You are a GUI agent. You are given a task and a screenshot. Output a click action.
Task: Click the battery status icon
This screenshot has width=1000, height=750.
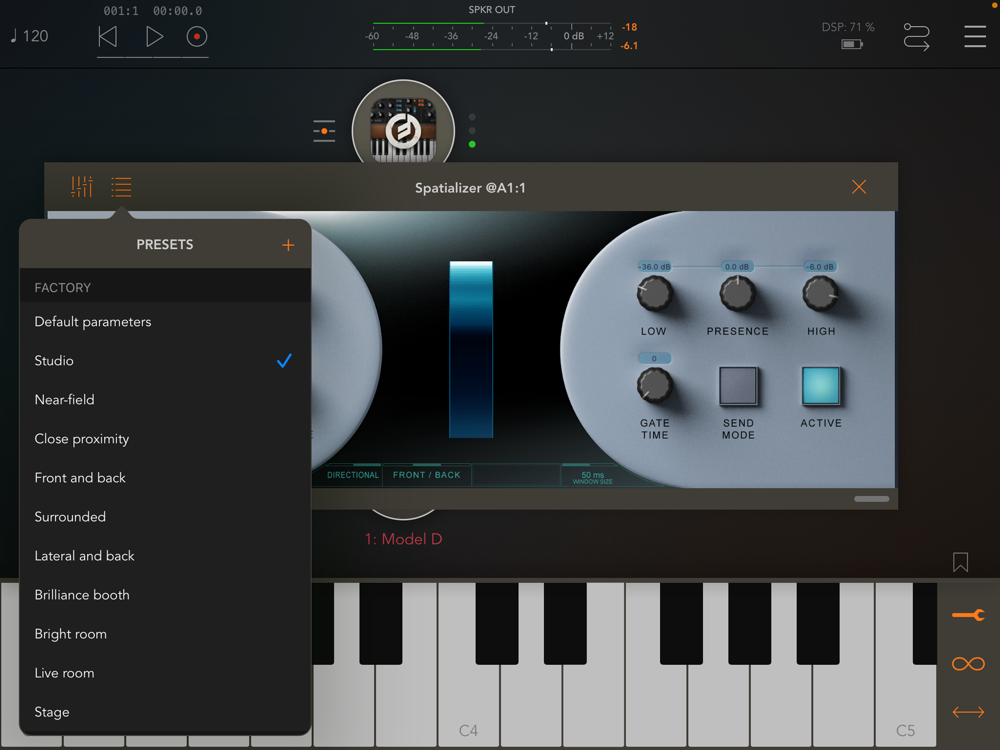click(x=851, y=44)
